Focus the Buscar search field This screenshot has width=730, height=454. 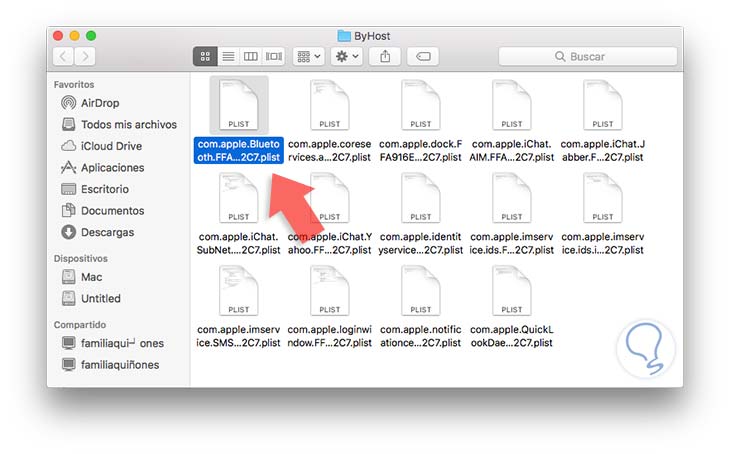point(588,56)
